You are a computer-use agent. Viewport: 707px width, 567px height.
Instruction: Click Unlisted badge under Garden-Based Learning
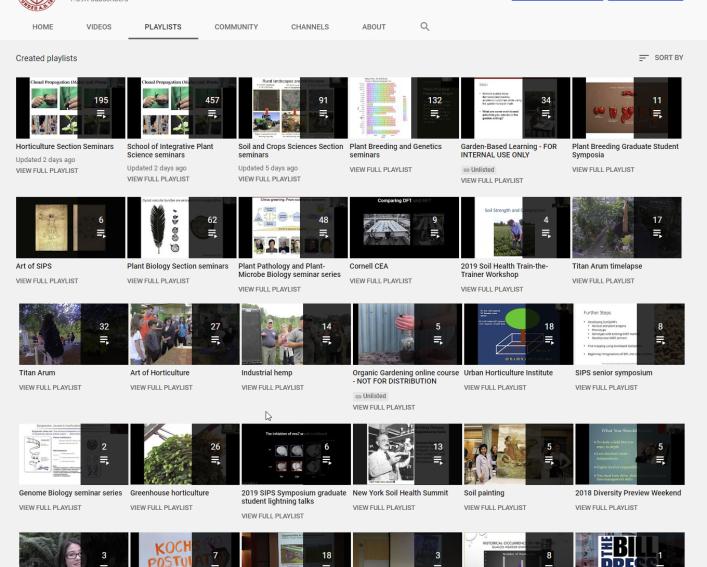click(x=479, y=170)
